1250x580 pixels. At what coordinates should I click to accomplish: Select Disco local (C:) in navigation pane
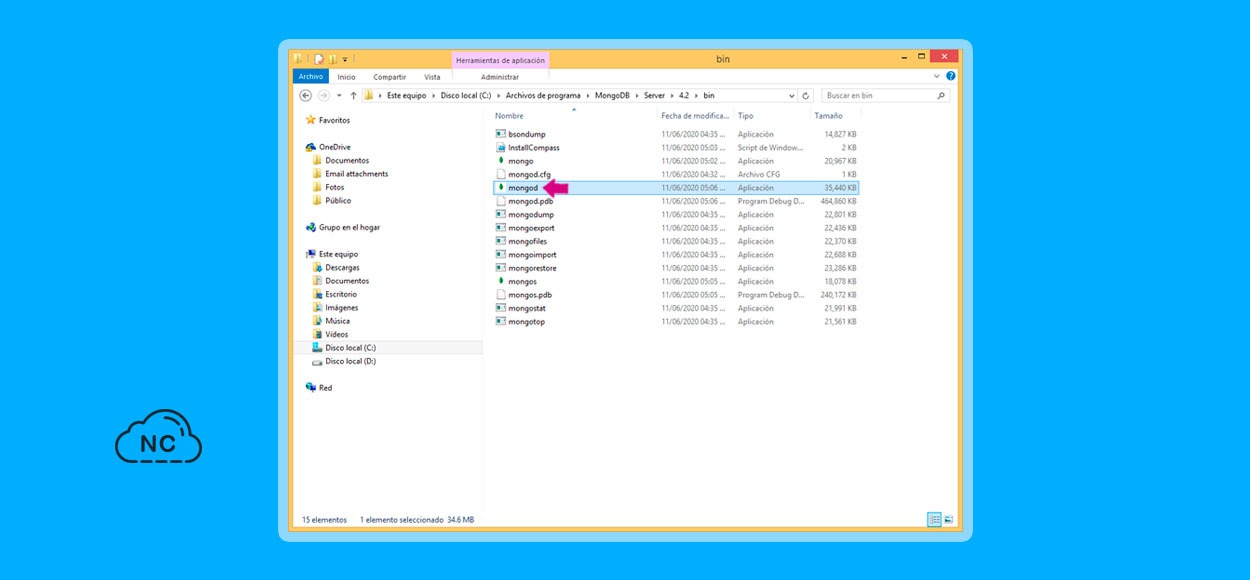pos(350,348)
